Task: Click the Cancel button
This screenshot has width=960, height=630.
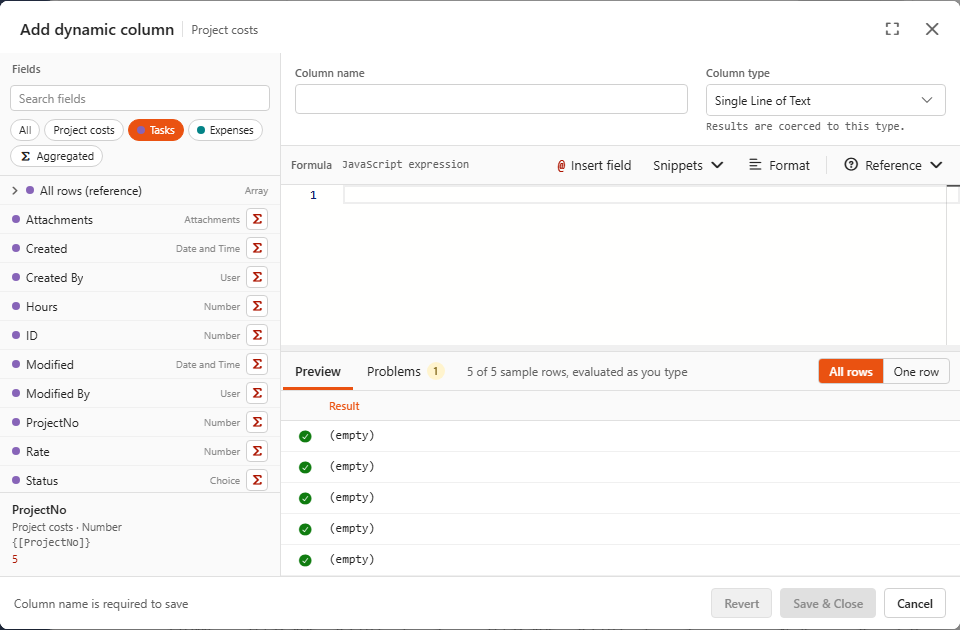Action: (x=915, y=604)
